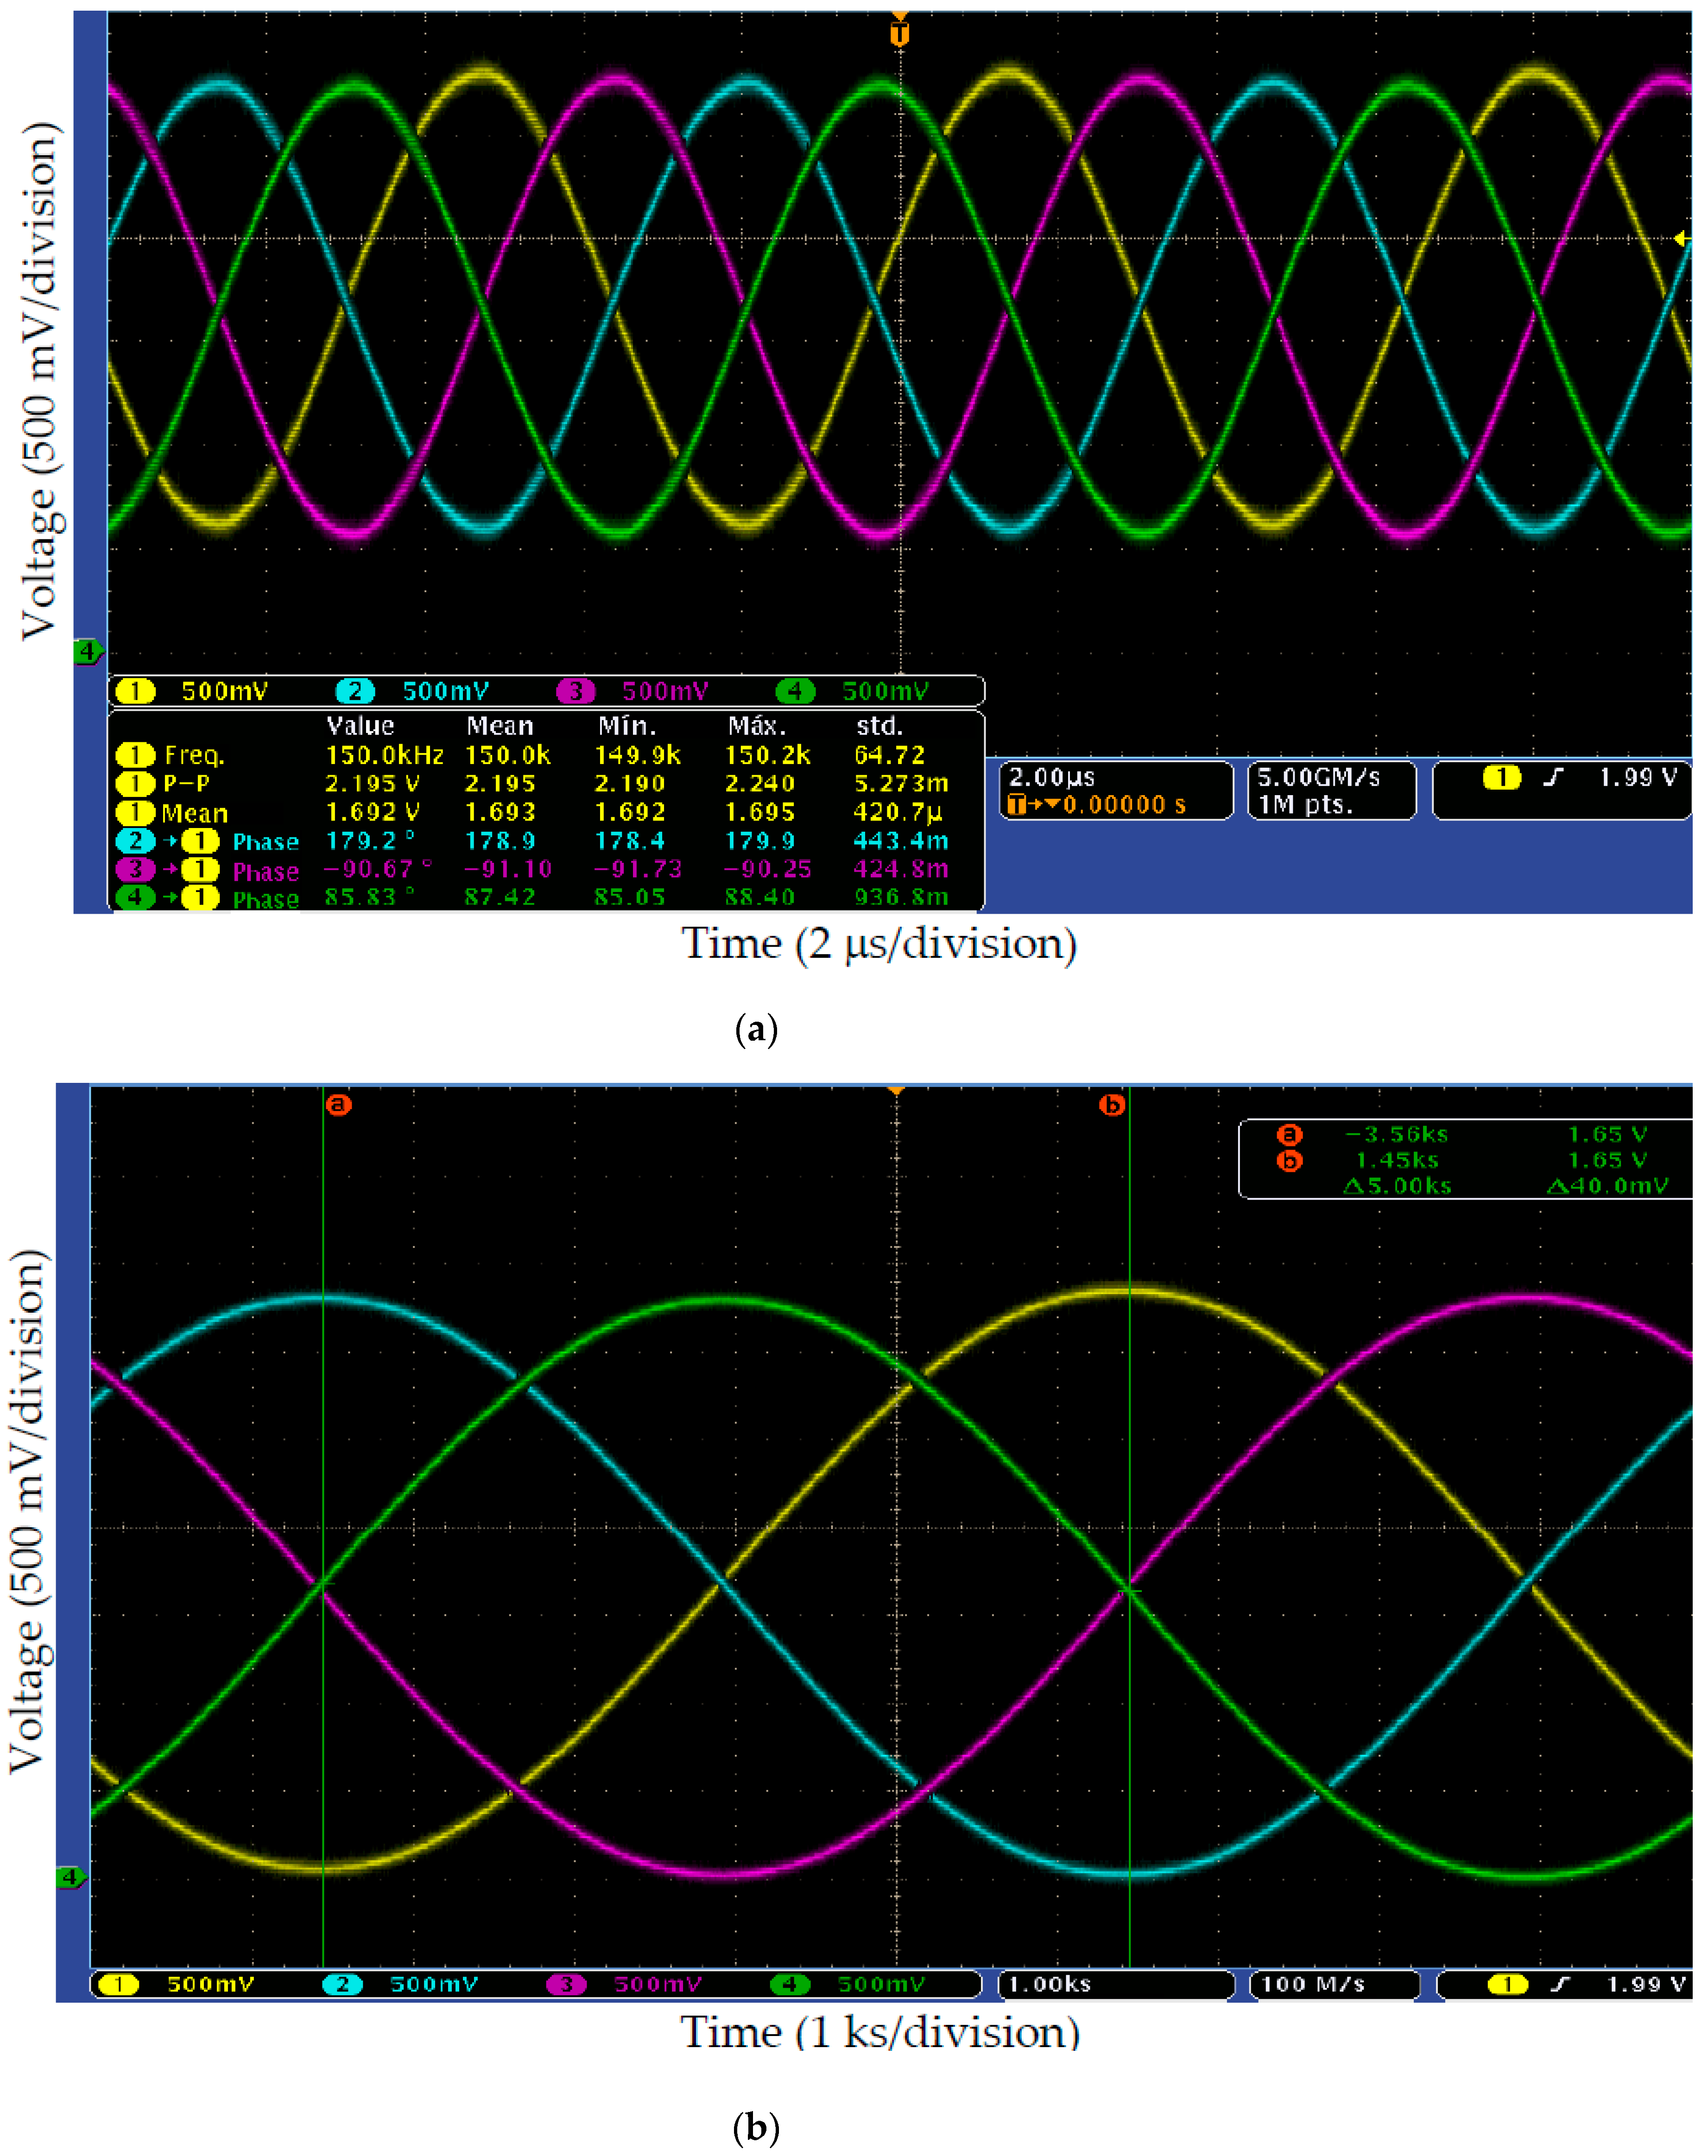
Task: Click channel 1 badge in upper scope channel bar
Action: [x=135, y=691]
